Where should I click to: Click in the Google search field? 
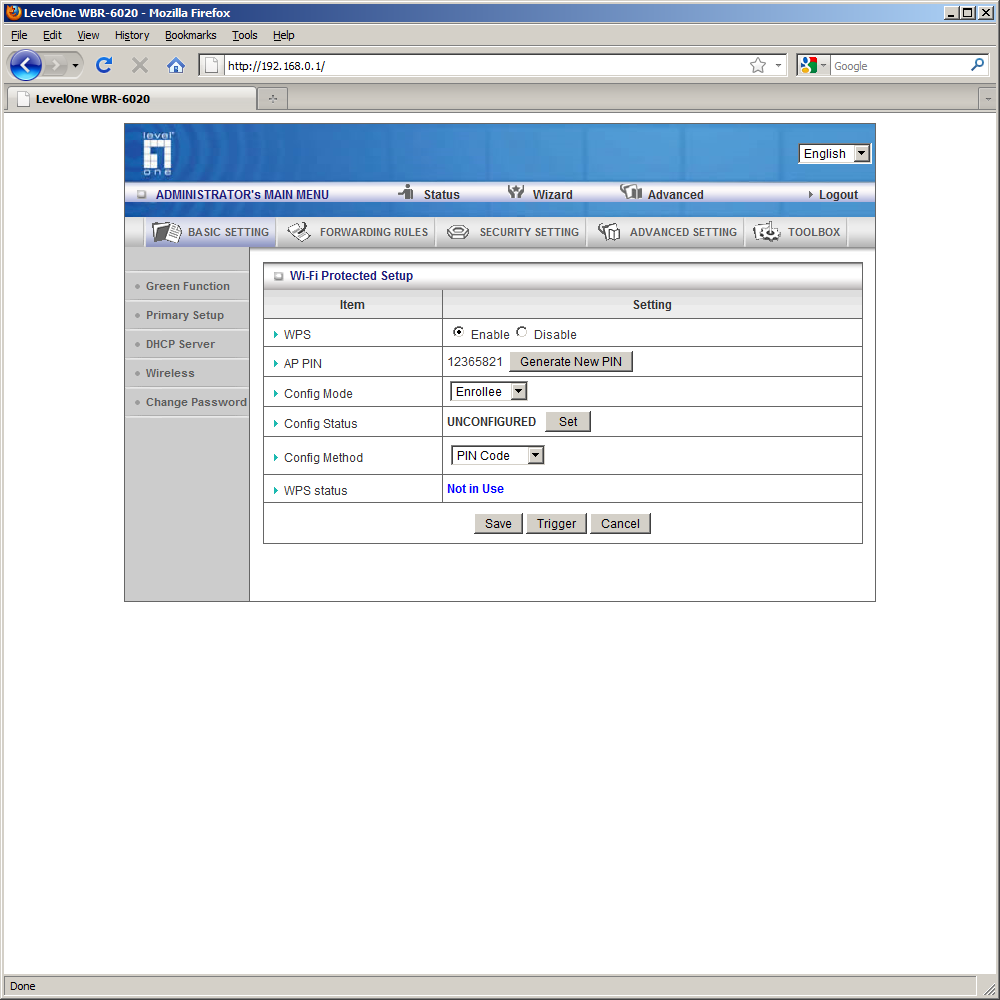click(x=900, y=66)
